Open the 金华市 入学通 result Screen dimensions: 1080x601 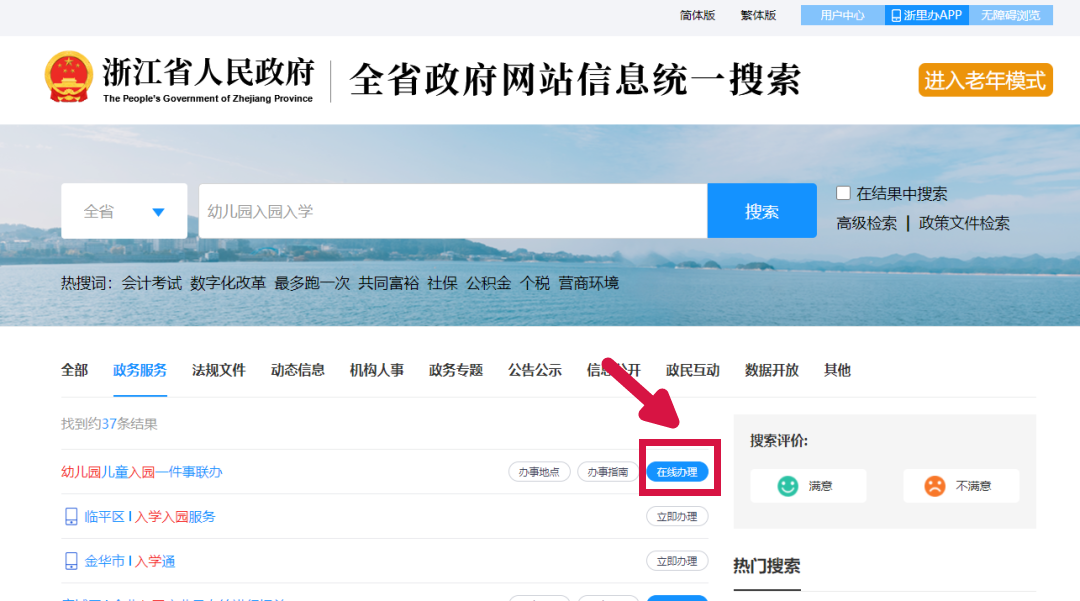click(129, 561)
